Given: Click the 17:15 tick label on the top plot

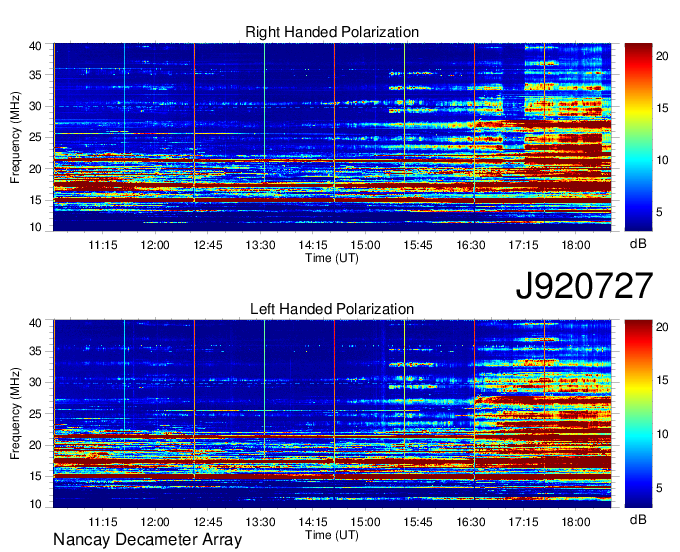Looking at the screenshot, I should 523,245.
